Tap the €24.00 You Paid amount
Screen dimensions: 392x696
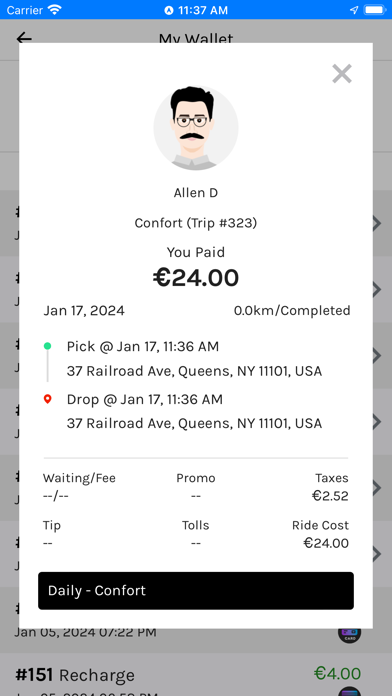pos(196,278)
